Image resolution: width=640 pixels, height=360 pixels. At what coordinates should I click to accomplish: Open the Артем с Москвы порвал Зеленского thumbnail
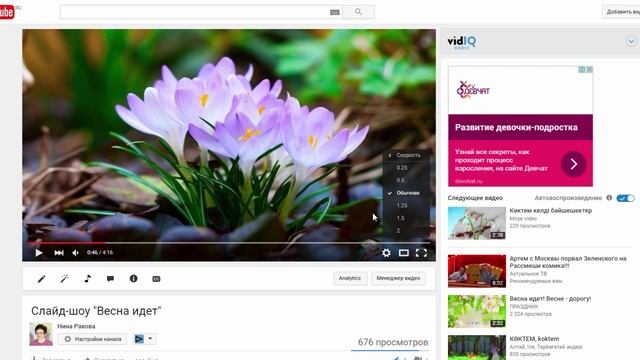pos(477,271)
